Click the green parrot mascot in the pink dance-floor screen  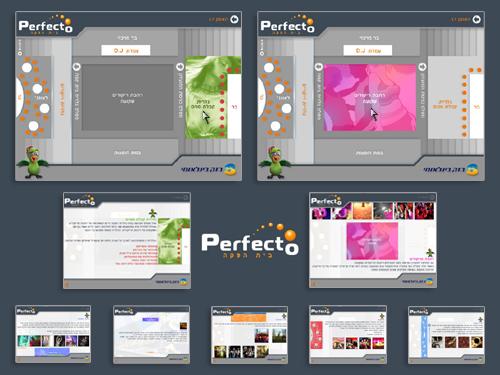pos(275,162)
